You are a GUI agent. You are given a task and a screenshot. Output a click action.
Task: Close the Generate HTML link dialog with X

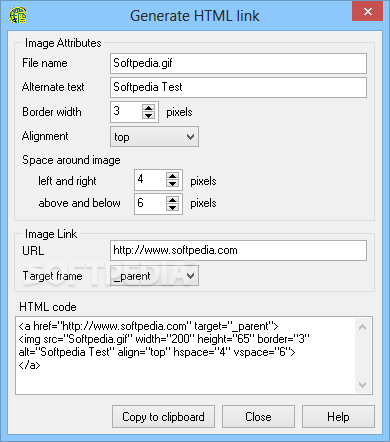[x=367, y=12]
